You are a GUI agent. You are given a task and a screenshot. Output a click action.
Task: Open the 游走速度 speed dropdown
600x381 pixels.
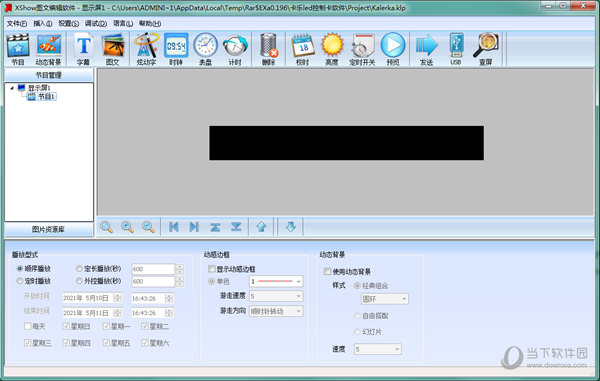[x=276, y=296]
